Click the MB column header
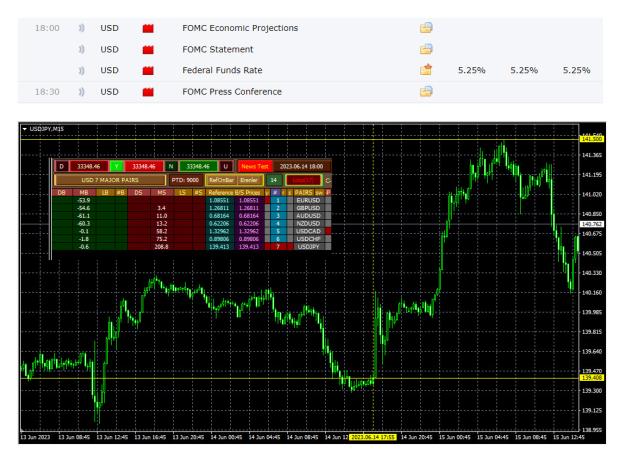This screenshot has width=625, height=463. coord(84,192)
